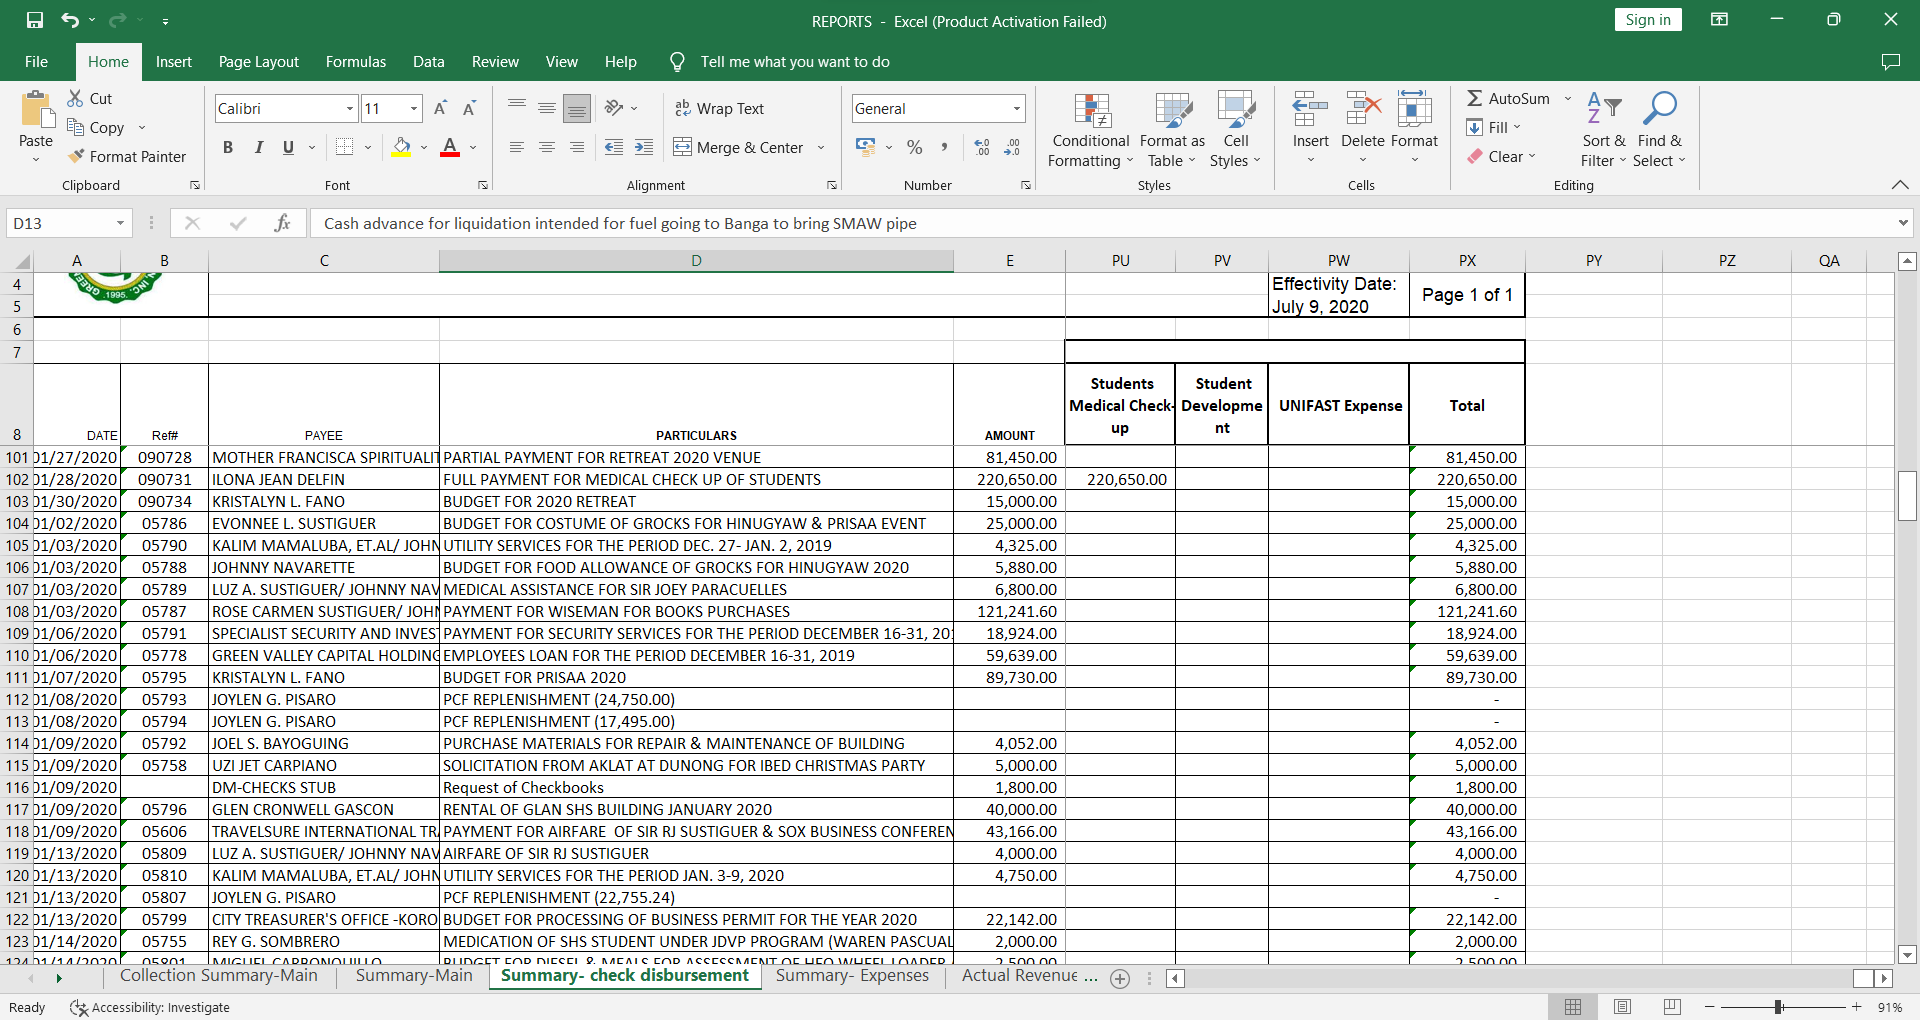Toggle Align Left horizontal alignment
Screen dimensions: 1920x1020
pos(517,147)
